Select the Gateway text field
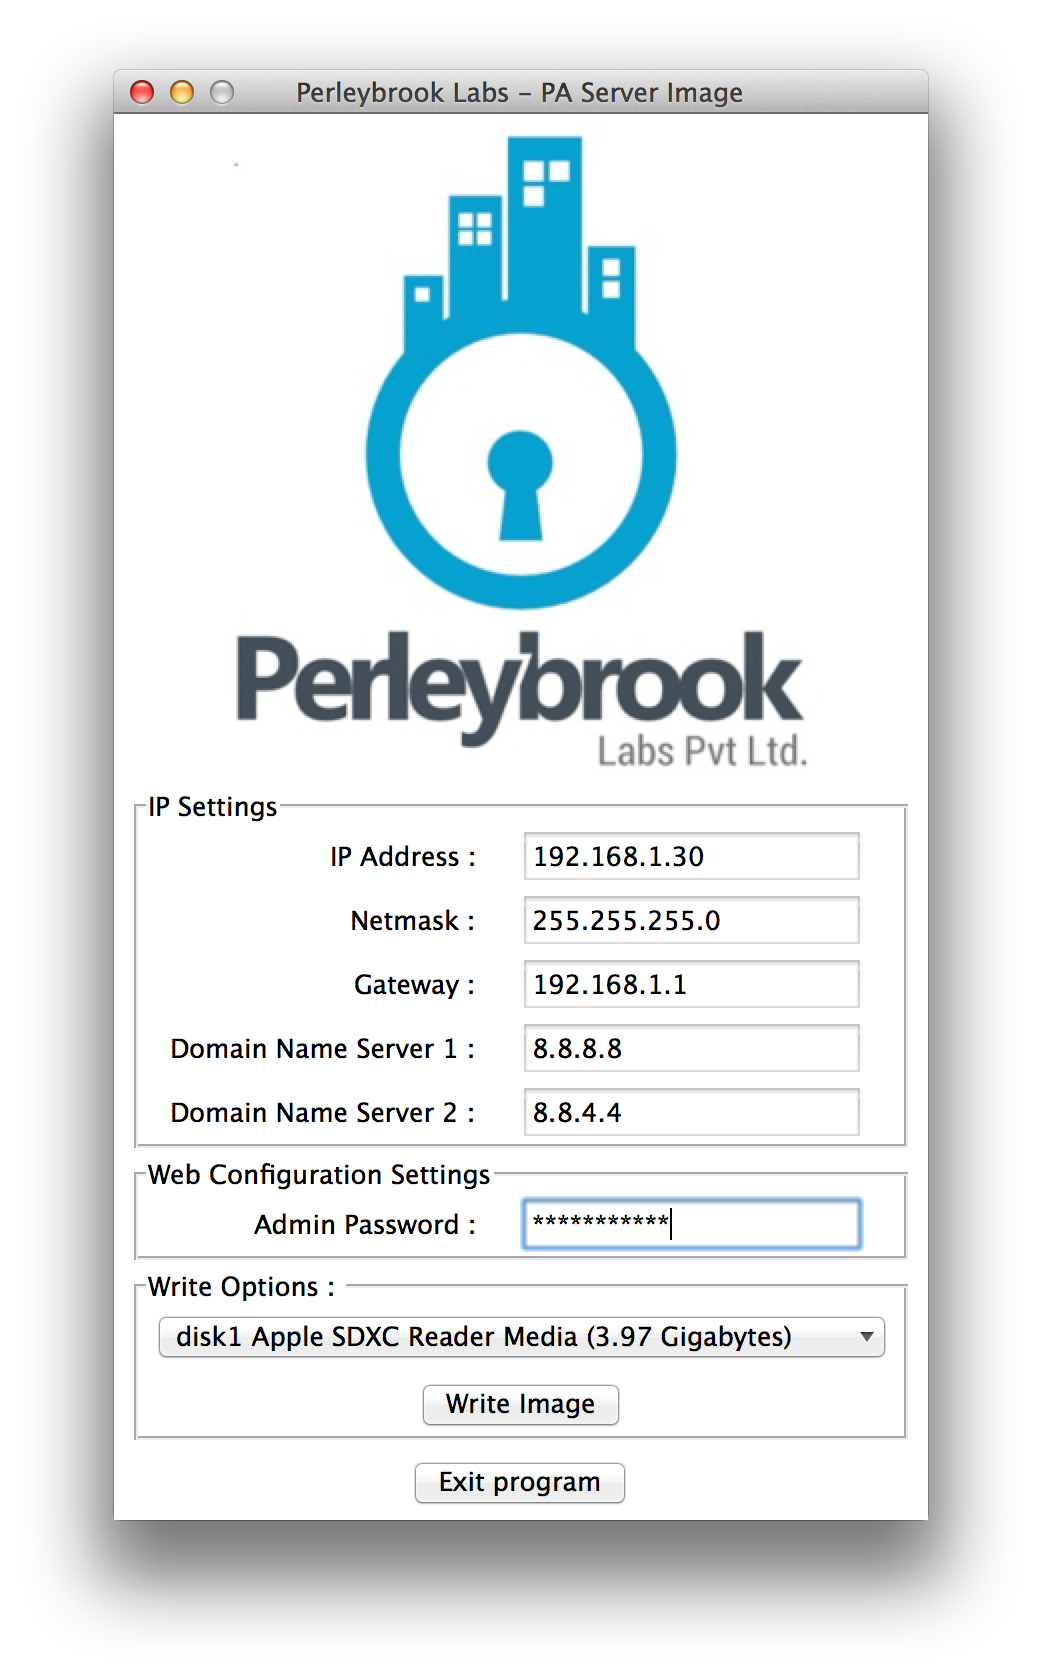The width and height of the screenshot is (1042, 1678). click(691, 985)
